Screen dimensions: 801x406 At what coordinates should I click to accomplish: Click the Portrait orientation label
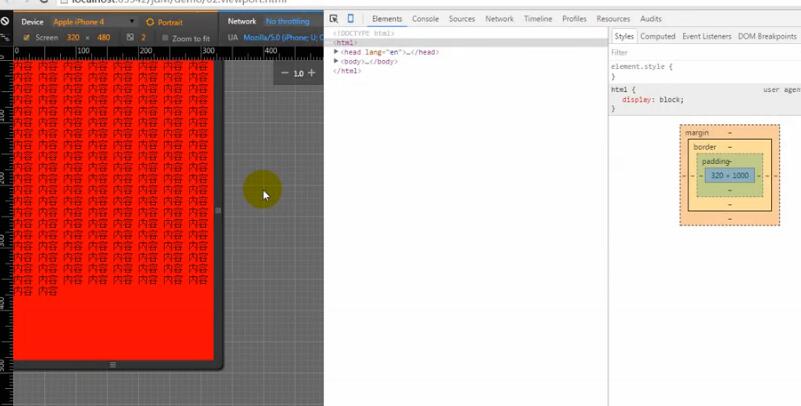click(170, 22)
